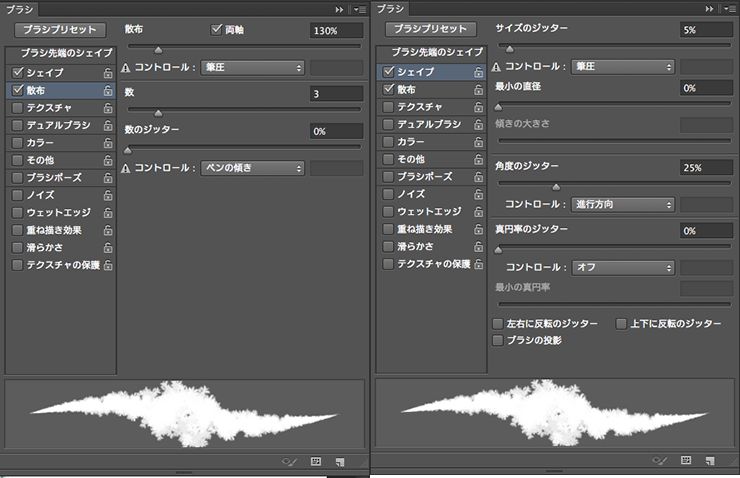Click the lock icon beside テクスチャ in left panel
Viewport: 740px width, 478px height.
pos(107,108)
